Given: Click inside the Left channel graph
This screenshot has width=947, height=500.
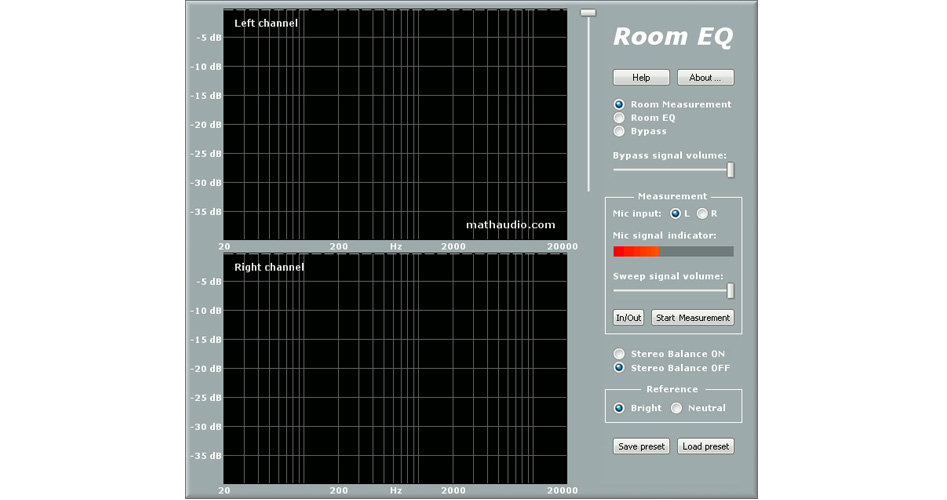Looking at the screenshot, I should (x=395, y=124).
